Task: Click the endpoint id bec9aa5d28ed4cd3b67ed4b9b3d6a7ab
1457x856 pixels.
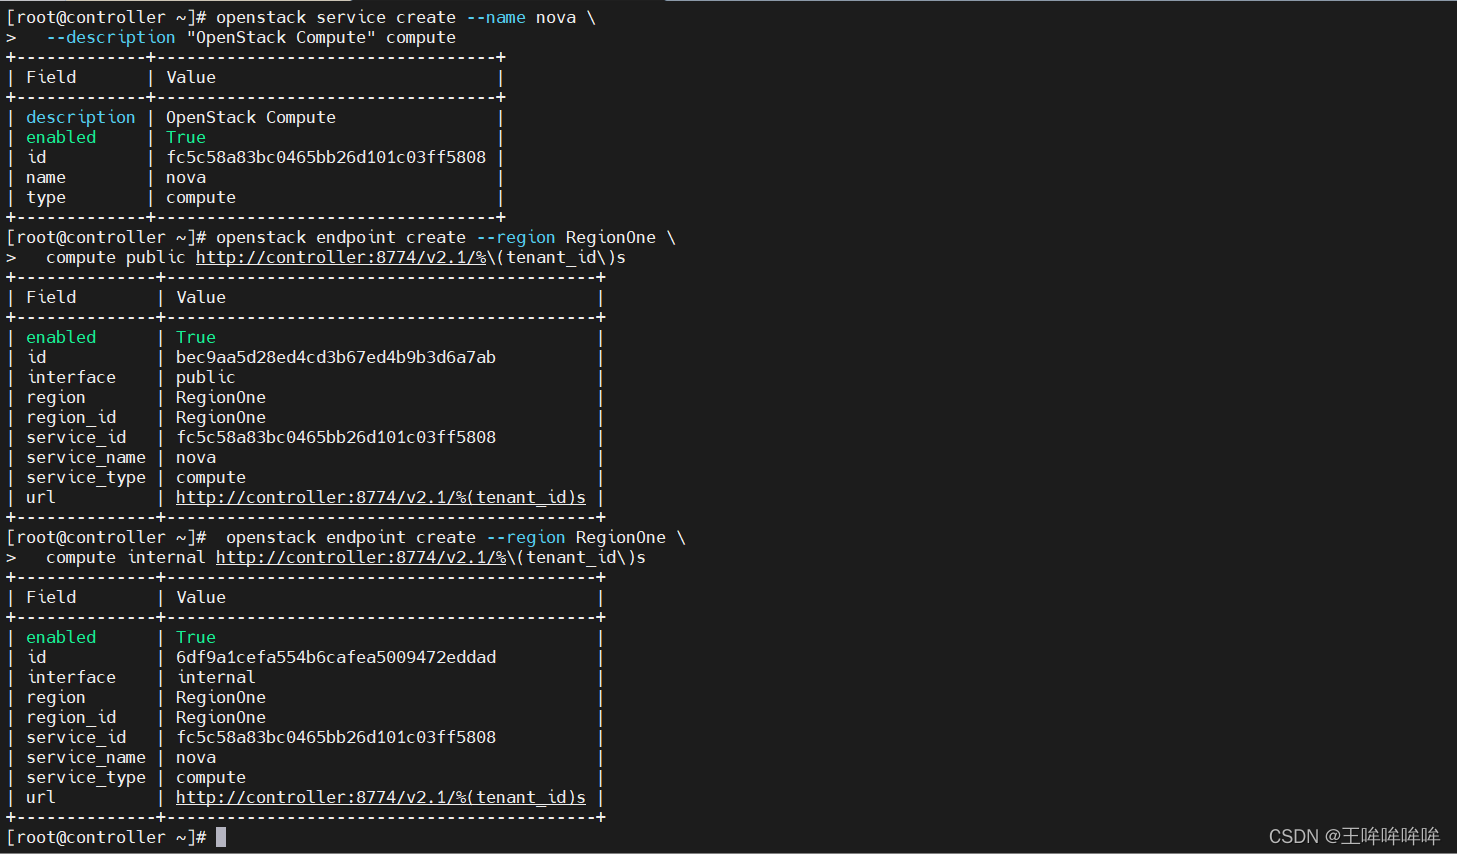Action: [x=336, y=357]
